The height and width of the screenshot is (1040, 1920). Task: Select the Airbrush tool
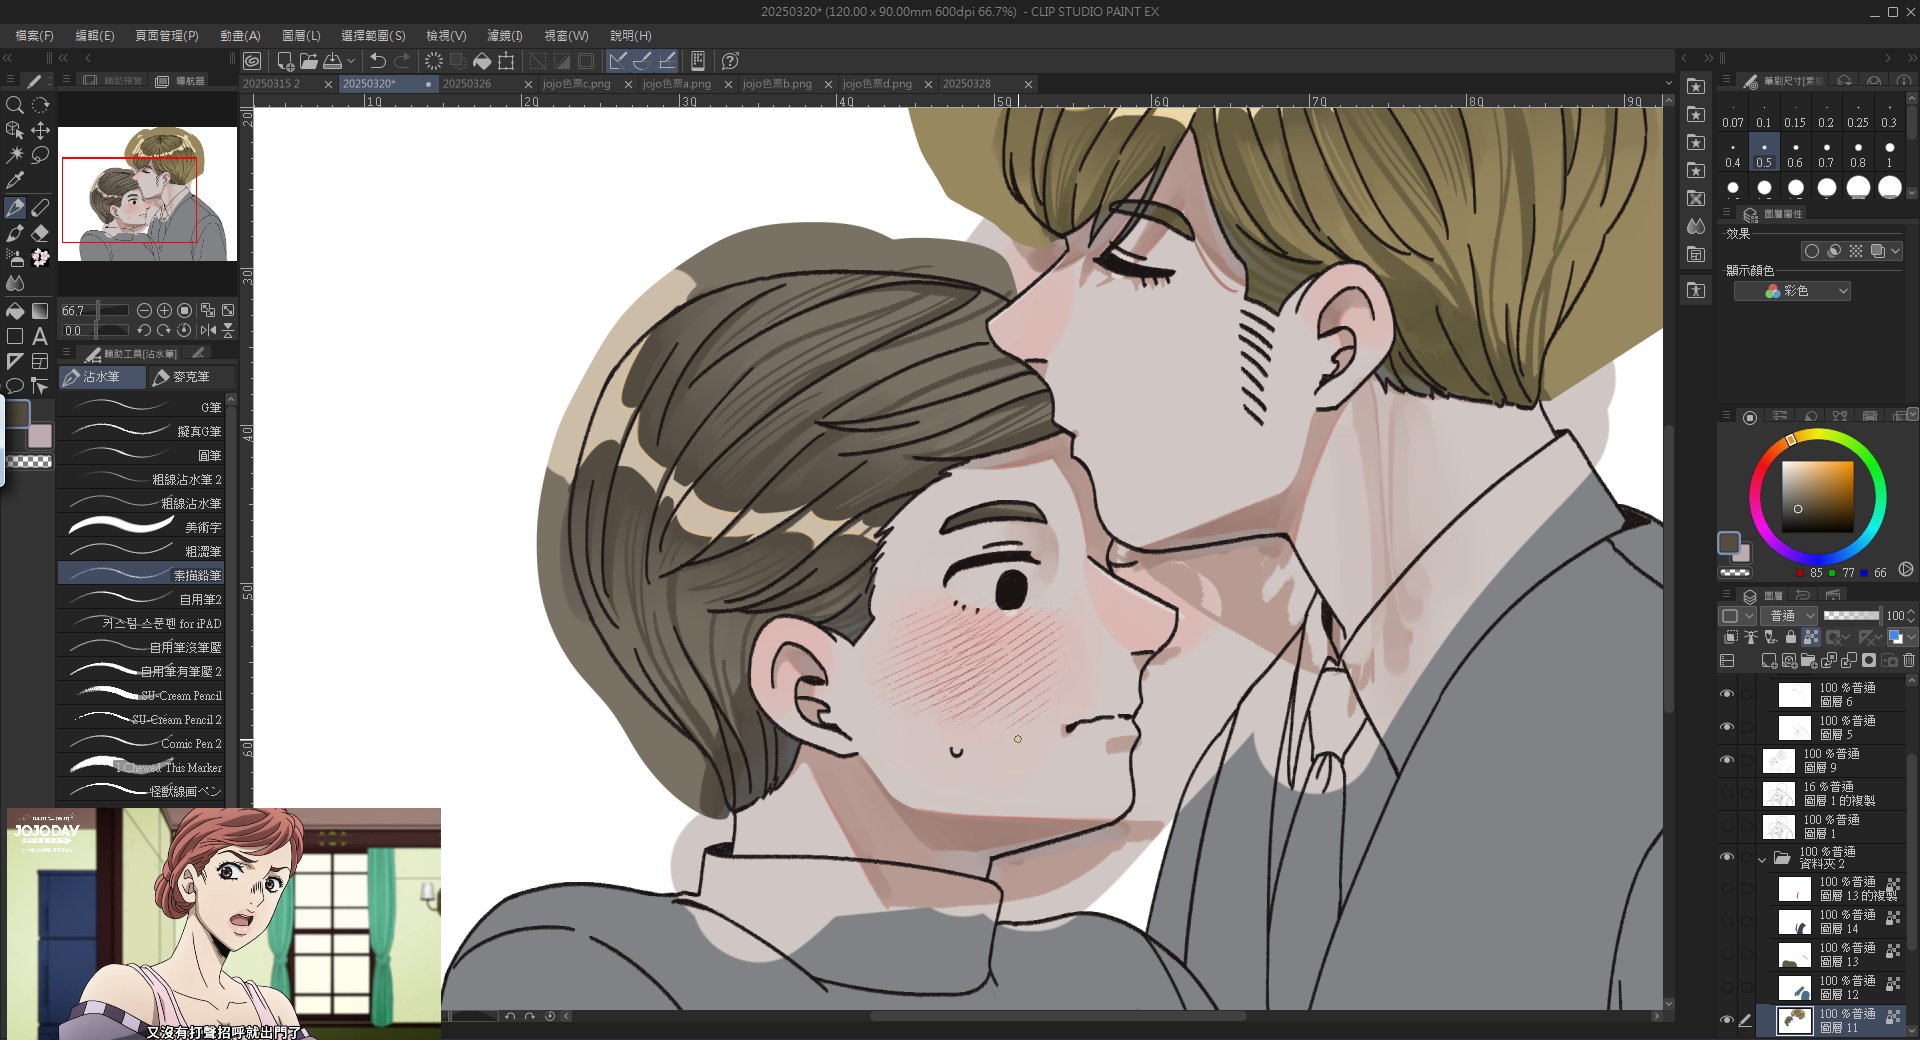(x=15, y=258)
